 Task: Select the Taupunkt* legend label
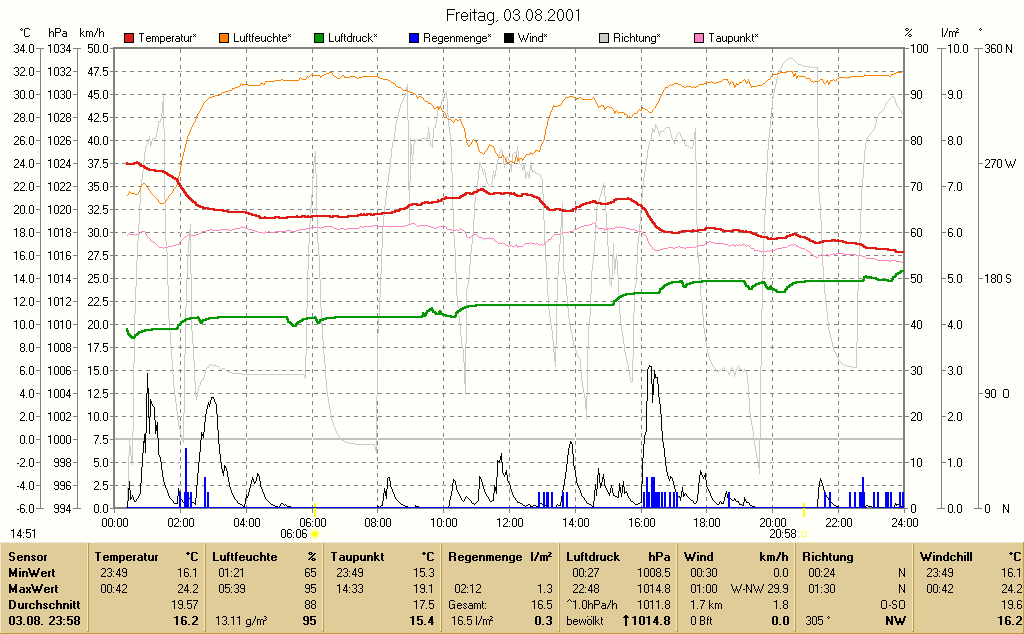point(733,39)
